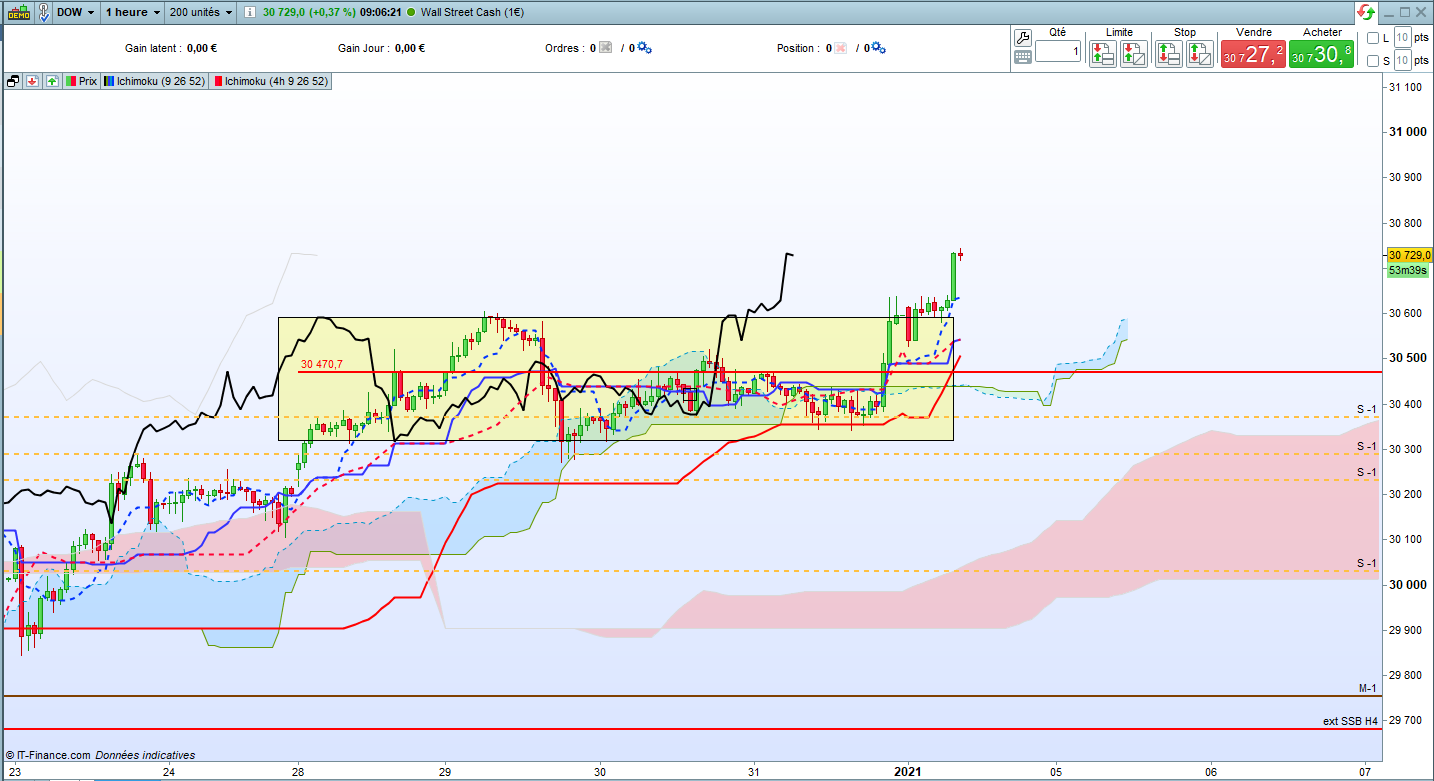Select the Ichimoku (9 26 52) tab

click(153, 81)
